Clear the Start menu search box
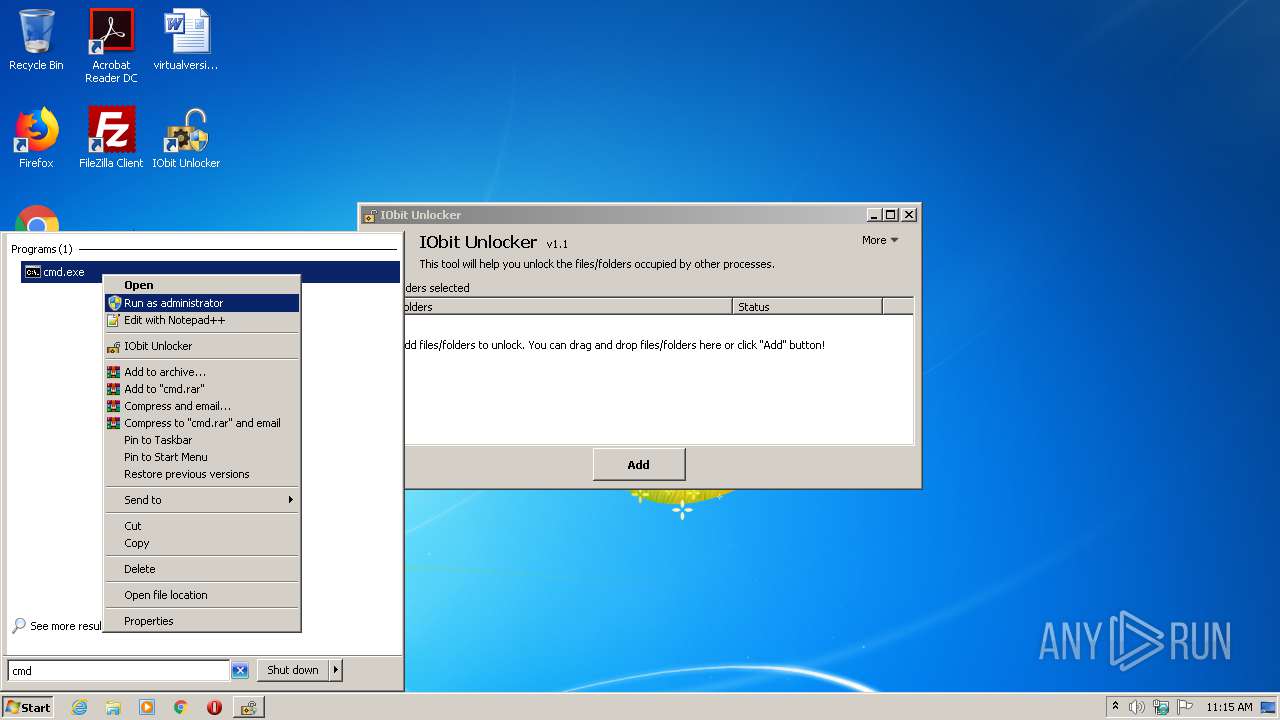 tap(240, 671)
